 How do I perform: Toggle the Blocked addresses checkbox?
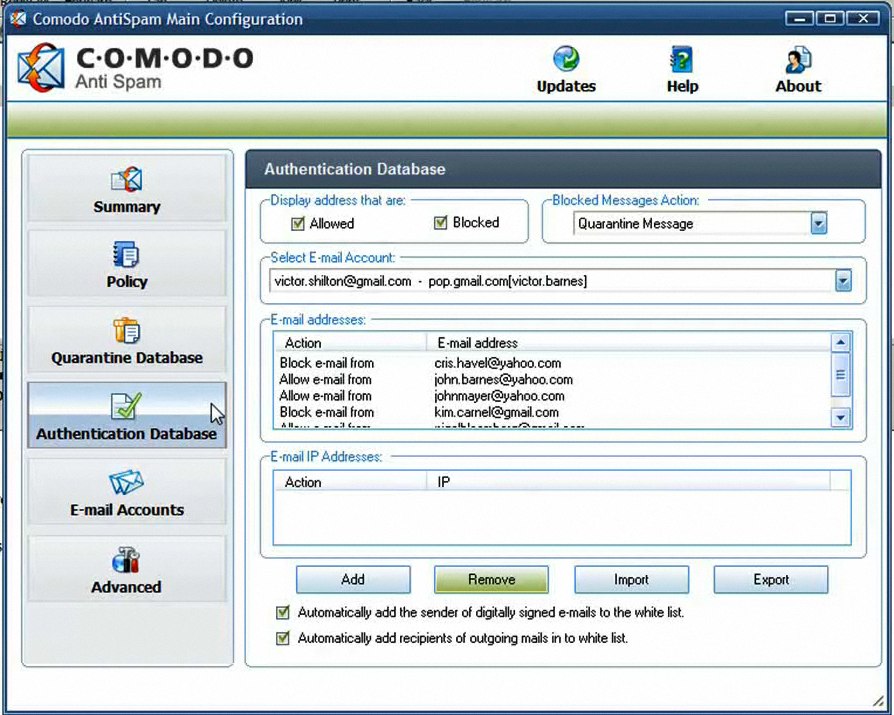point(440,222)
